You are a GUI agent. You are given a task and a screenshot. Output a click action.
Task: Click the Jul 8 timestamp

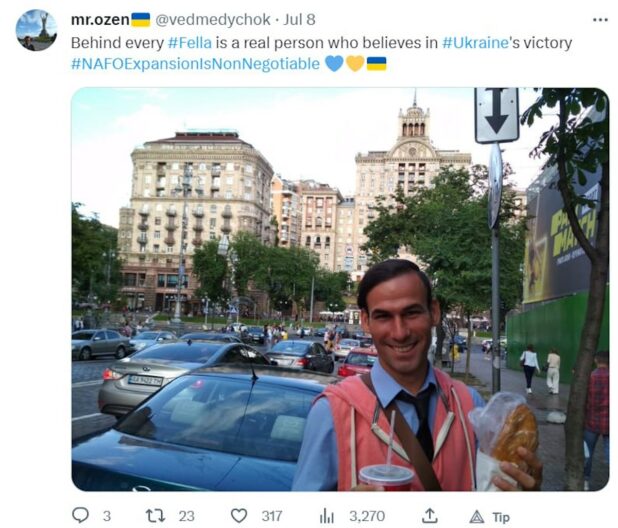click(300, 19)
